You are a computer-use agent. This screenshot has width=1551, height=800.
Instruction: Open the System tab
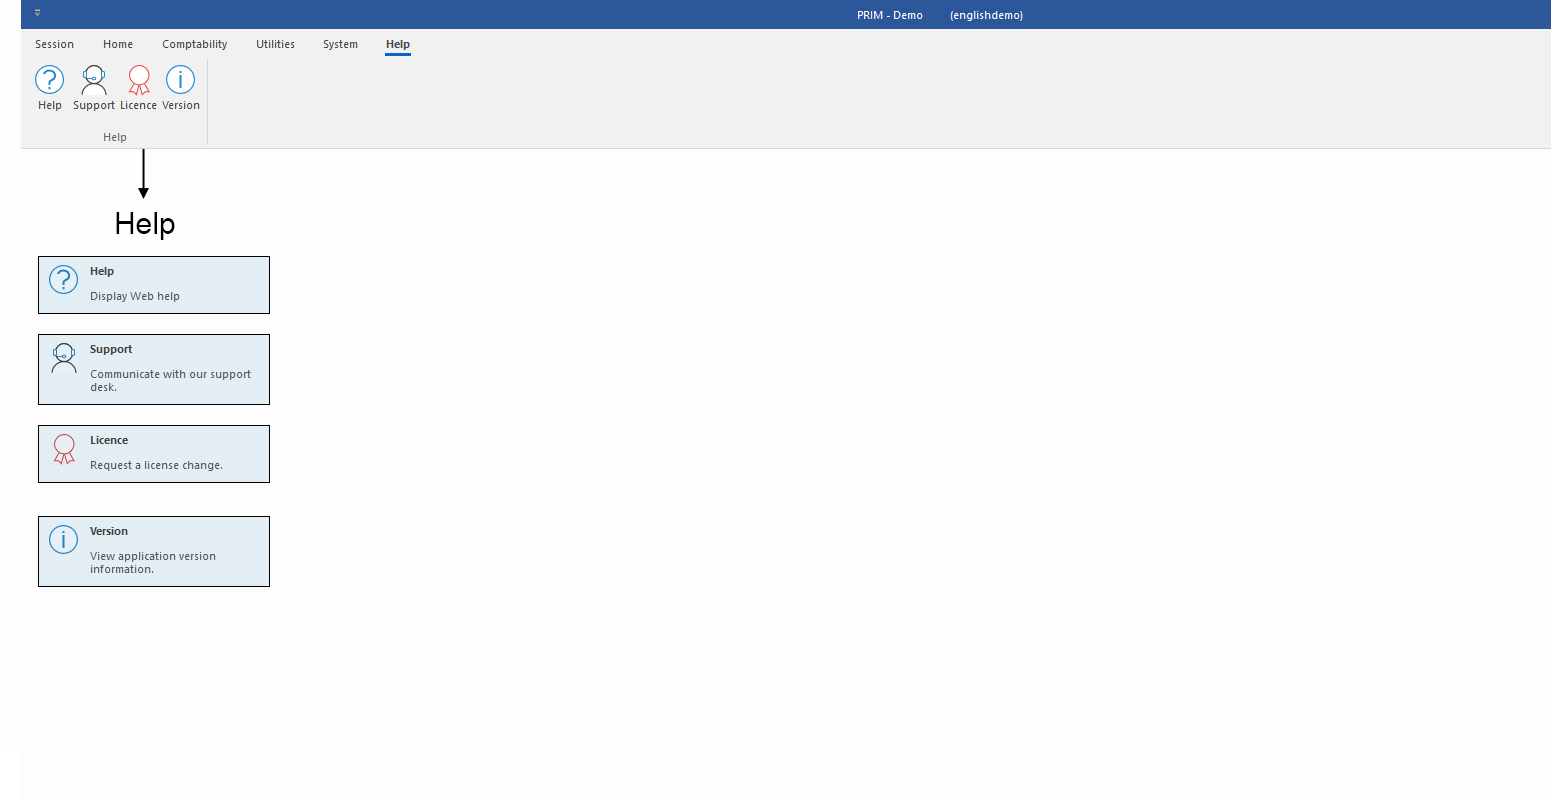tap(340, 44)
